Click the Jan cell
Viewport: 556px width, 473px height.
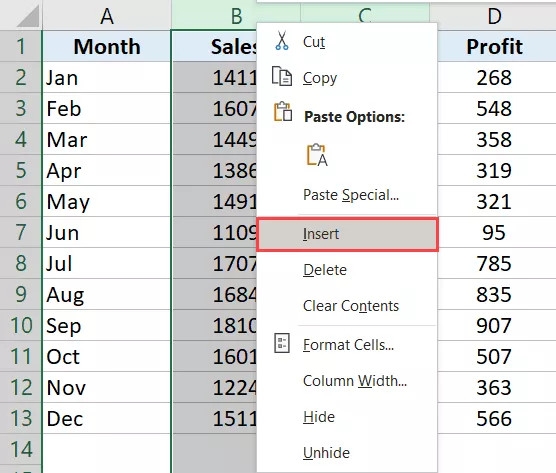pyautogui.click(x=107, y=77)
